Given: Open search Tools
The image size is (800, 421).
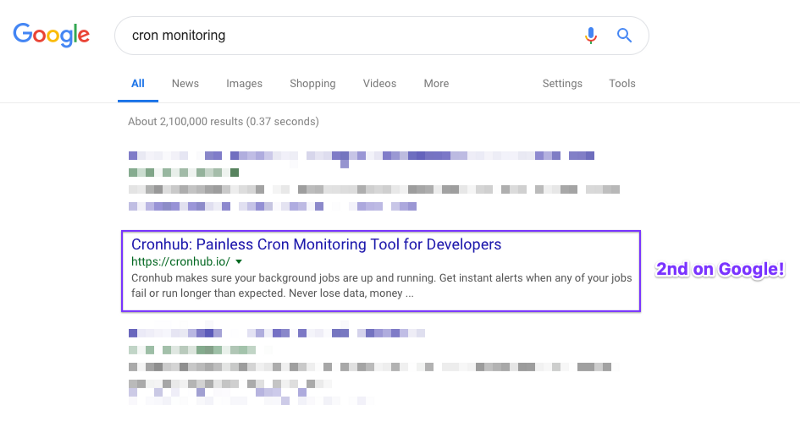Looking at the screenshot, I should coord(622,84).
